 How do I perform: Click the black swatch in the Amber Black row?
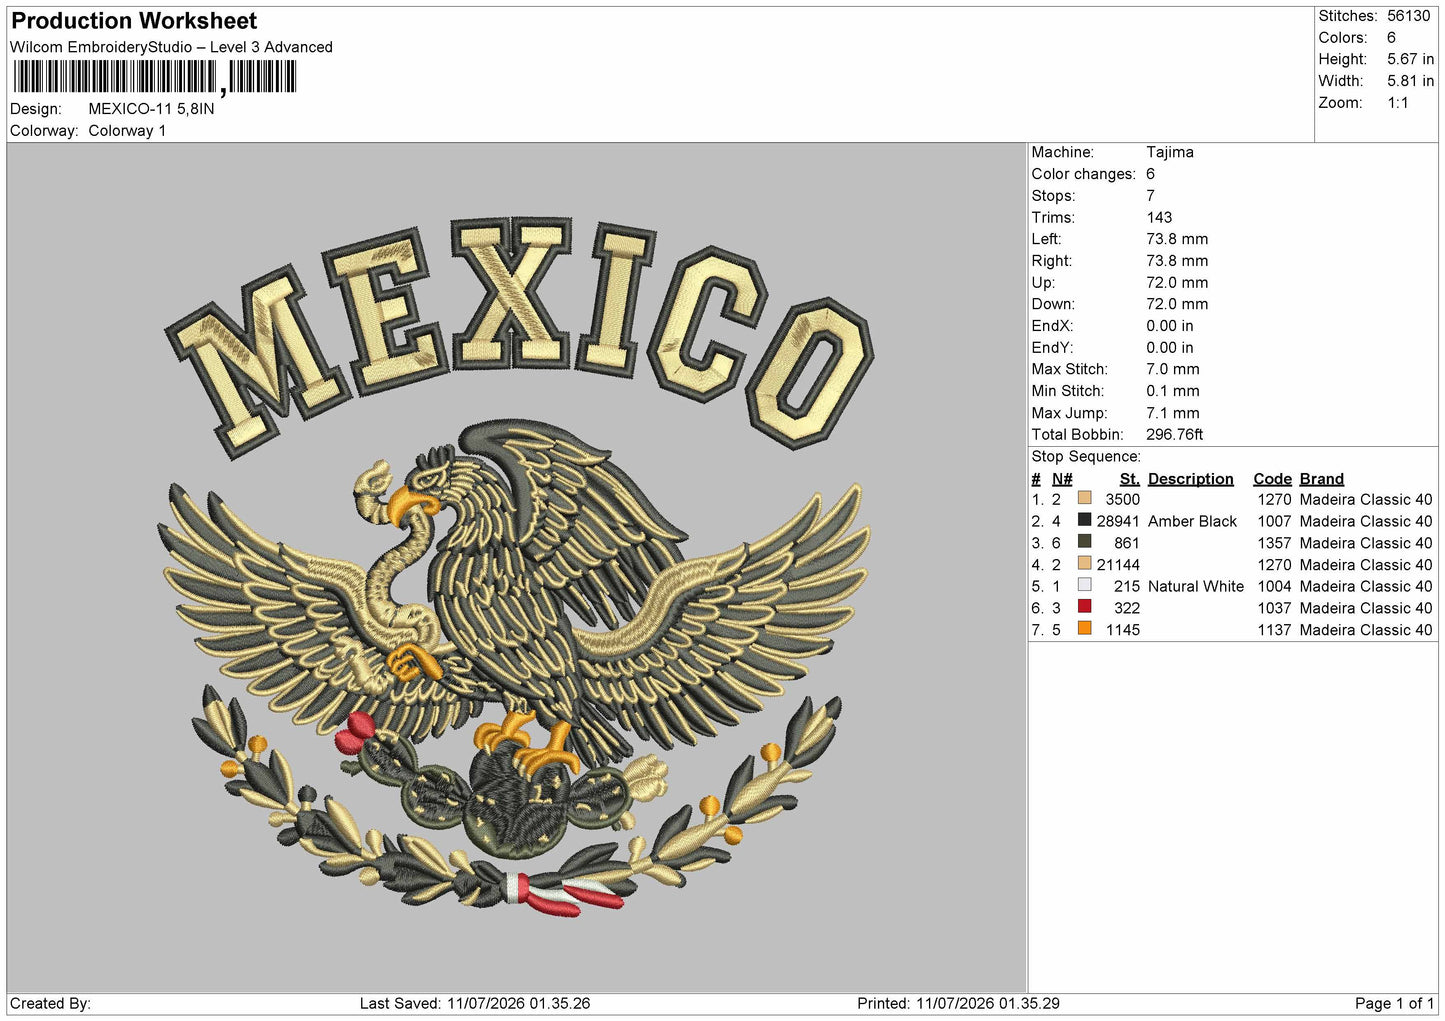[1085, 520]
